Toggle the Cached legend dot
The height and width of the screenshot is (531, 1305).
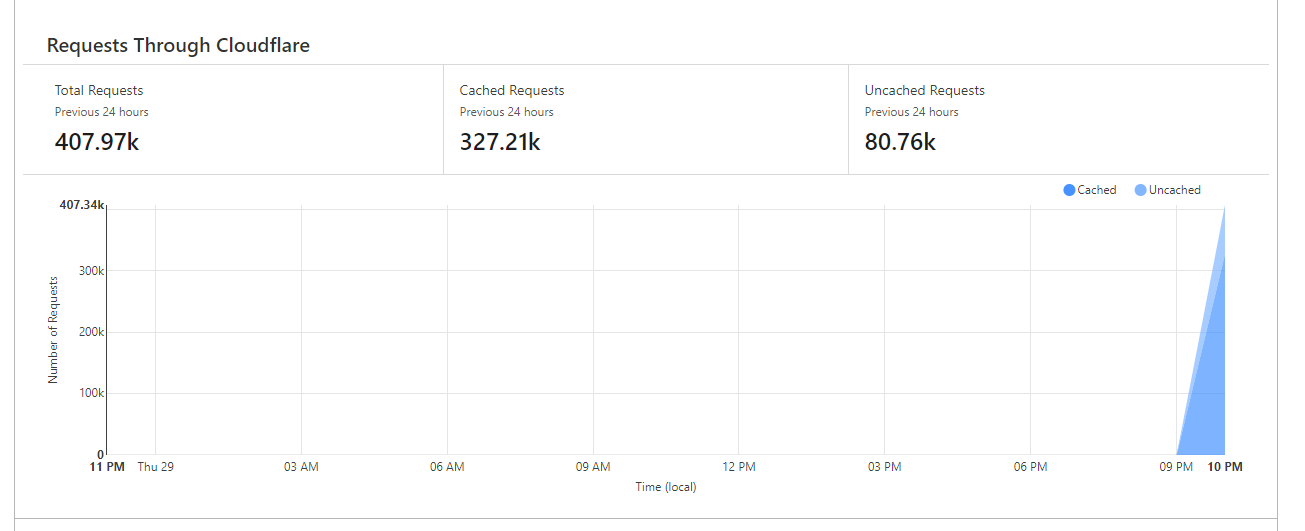(1069, 190)
